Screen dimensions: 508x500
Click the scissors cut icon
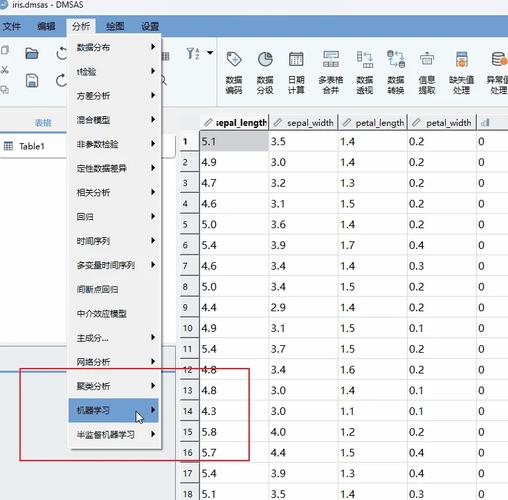pos(5,70)
